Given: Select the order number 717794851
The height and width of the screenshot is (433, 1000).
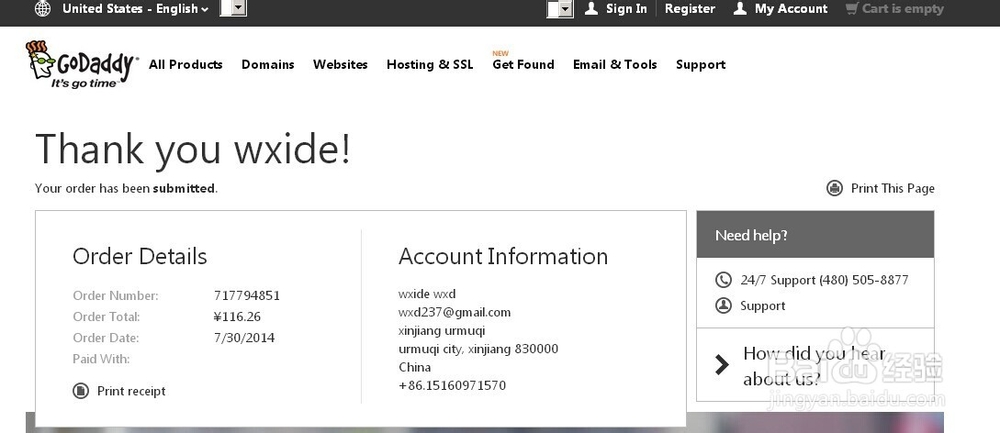Looking at the screenshot, I should pyautogui.click(x=247, y=296).
